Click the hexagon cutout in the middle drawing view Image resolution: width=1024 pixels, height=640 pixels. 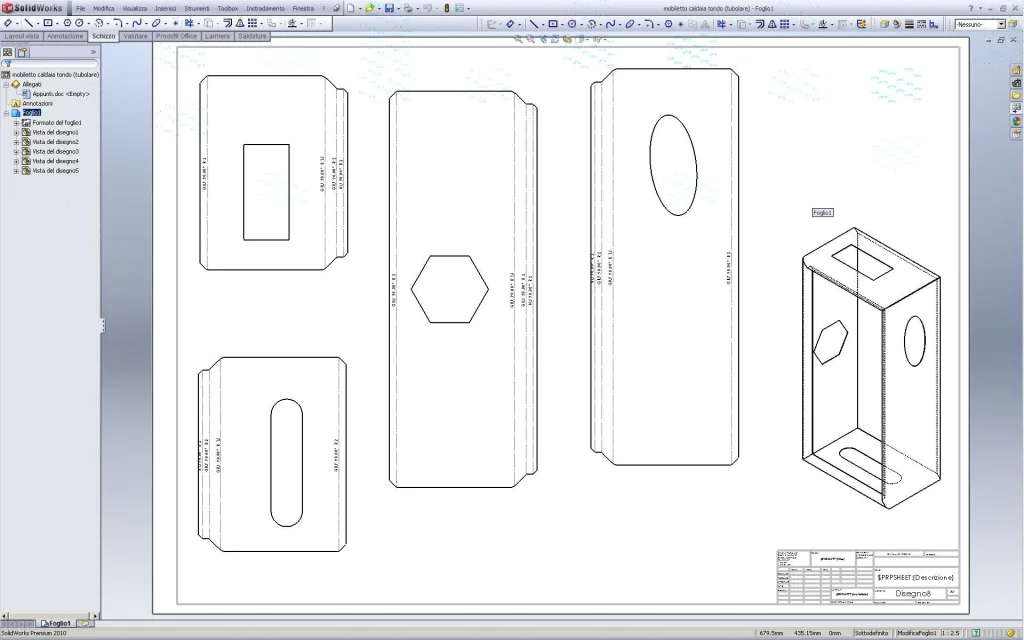pyautogui.click(x=450, y=289)
